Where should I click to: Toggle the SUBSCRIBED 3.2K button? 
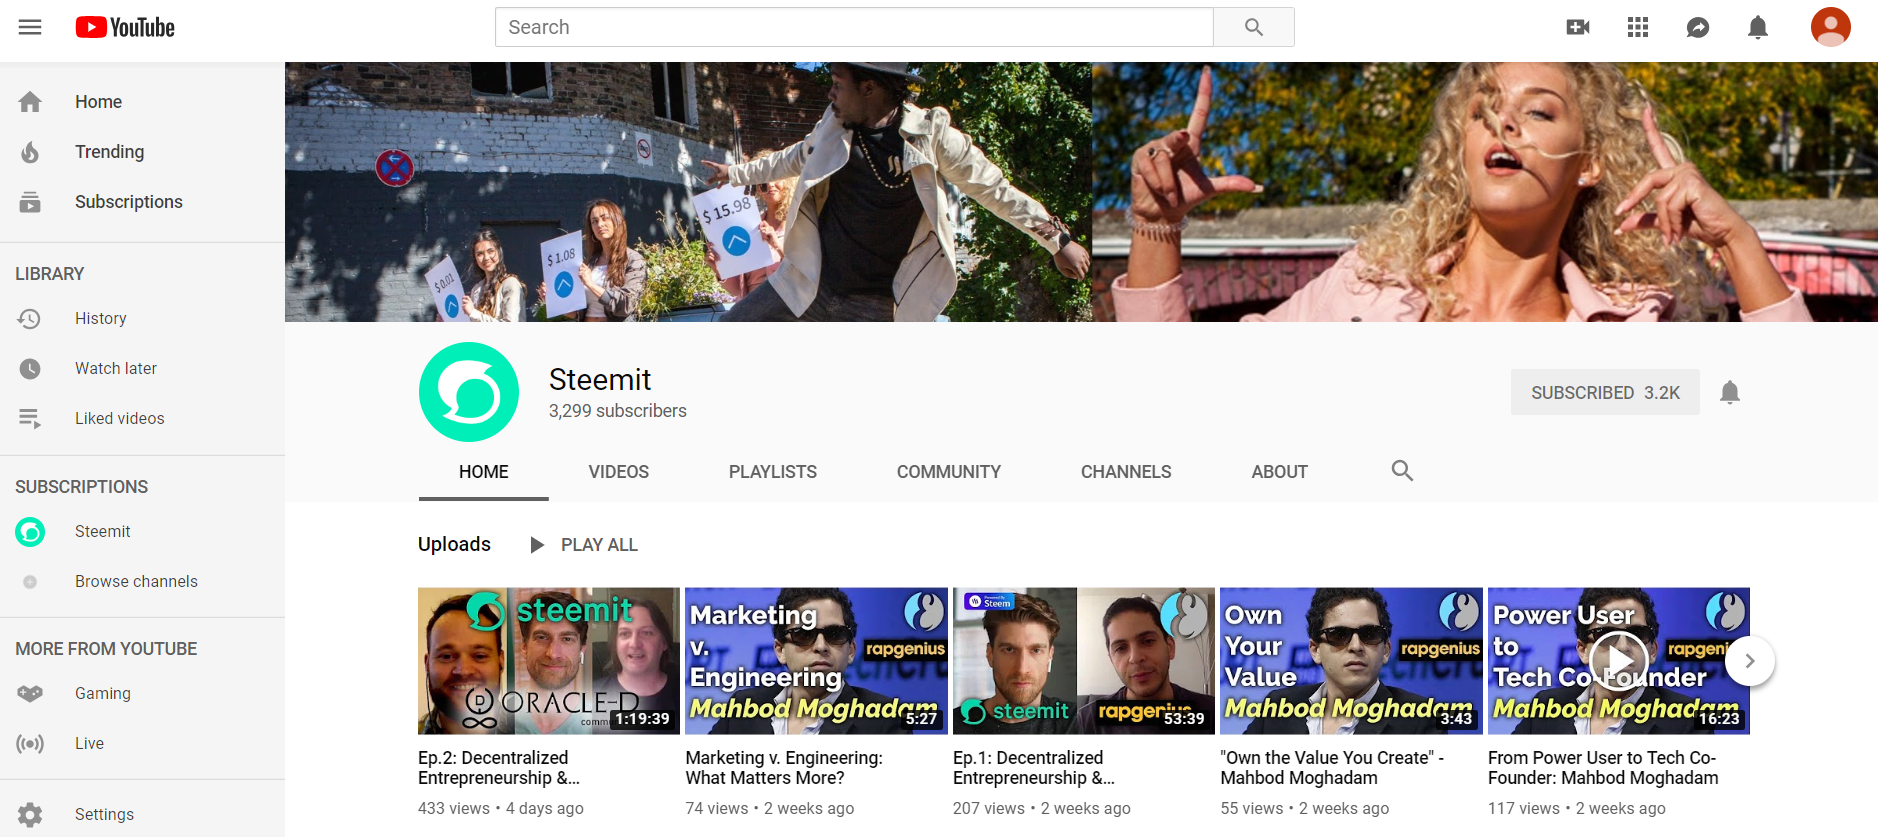[1605, 392]
